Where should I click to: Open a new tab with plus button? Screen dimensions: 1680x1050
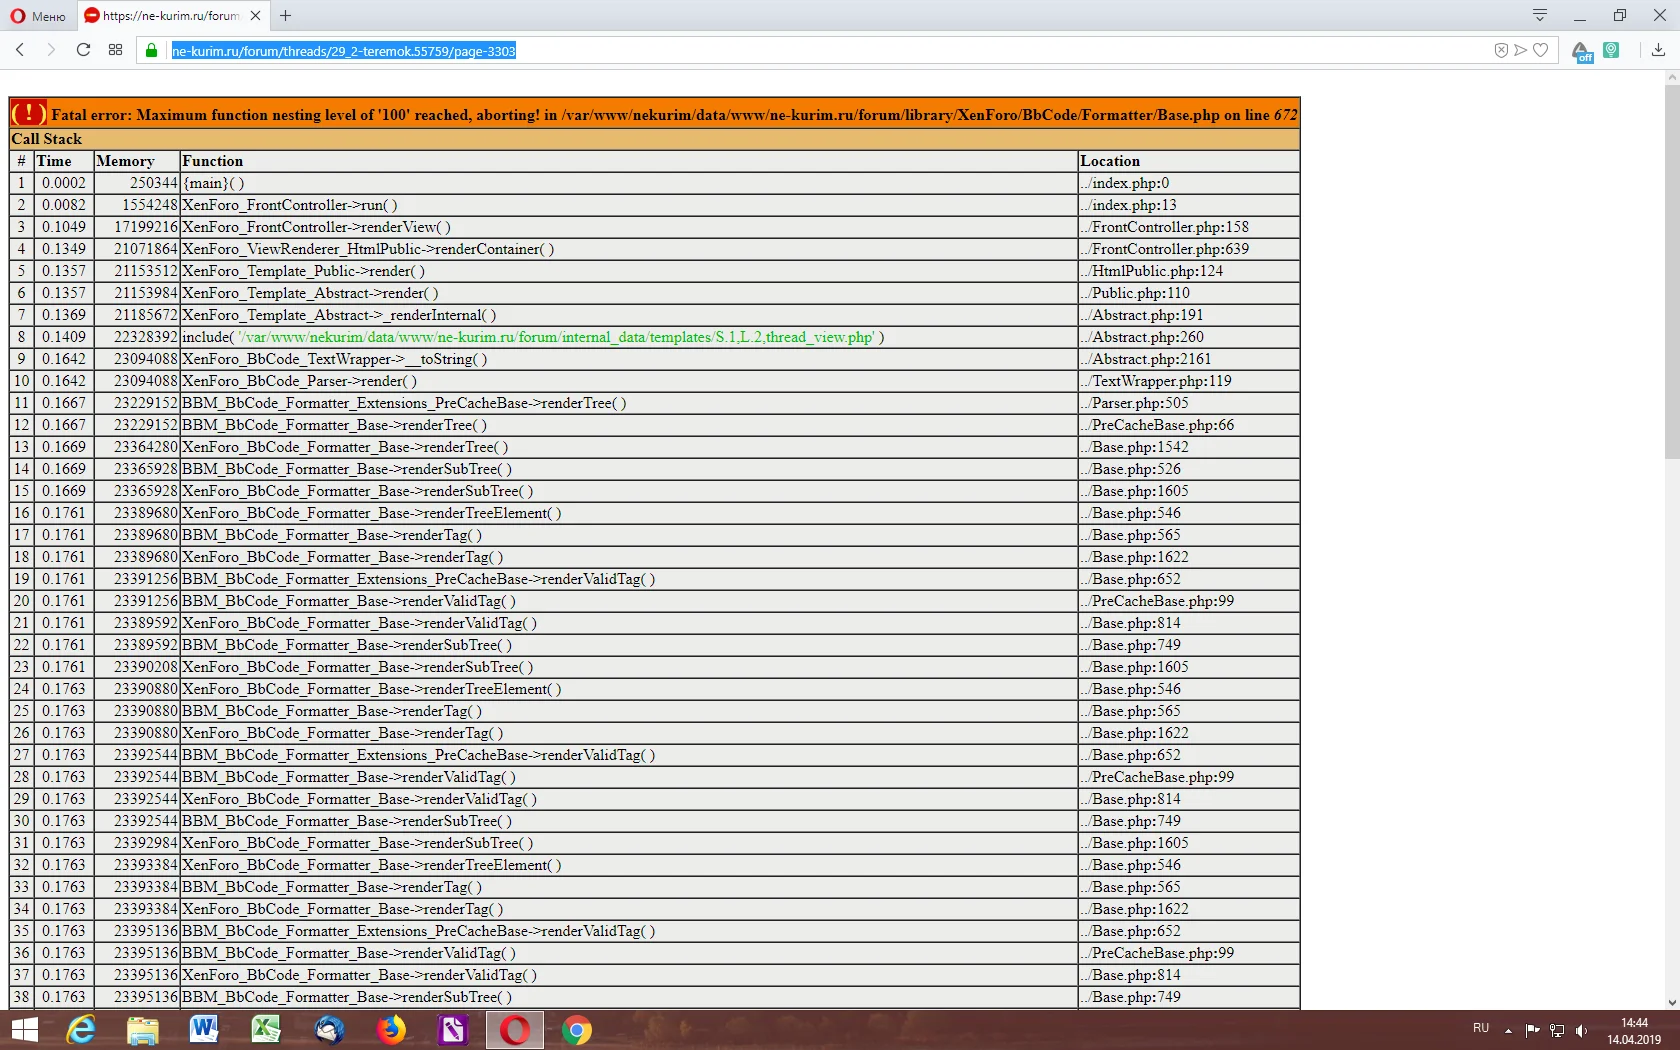[x=286, y=16]
